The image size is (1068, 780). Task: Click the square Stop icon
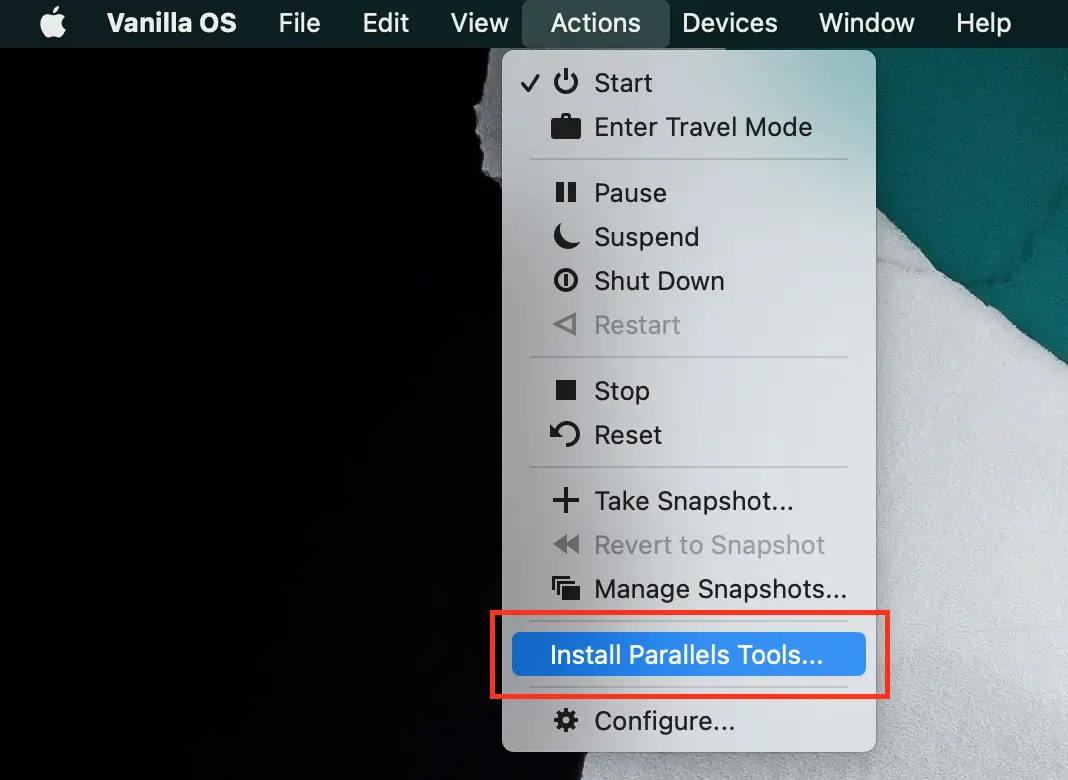click(565, 390)
